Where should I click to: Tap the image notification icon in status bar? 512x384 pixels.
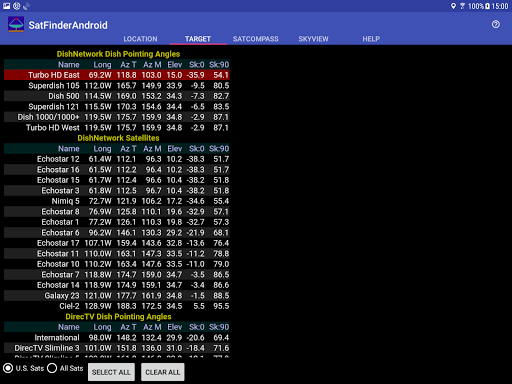(7, 6)
